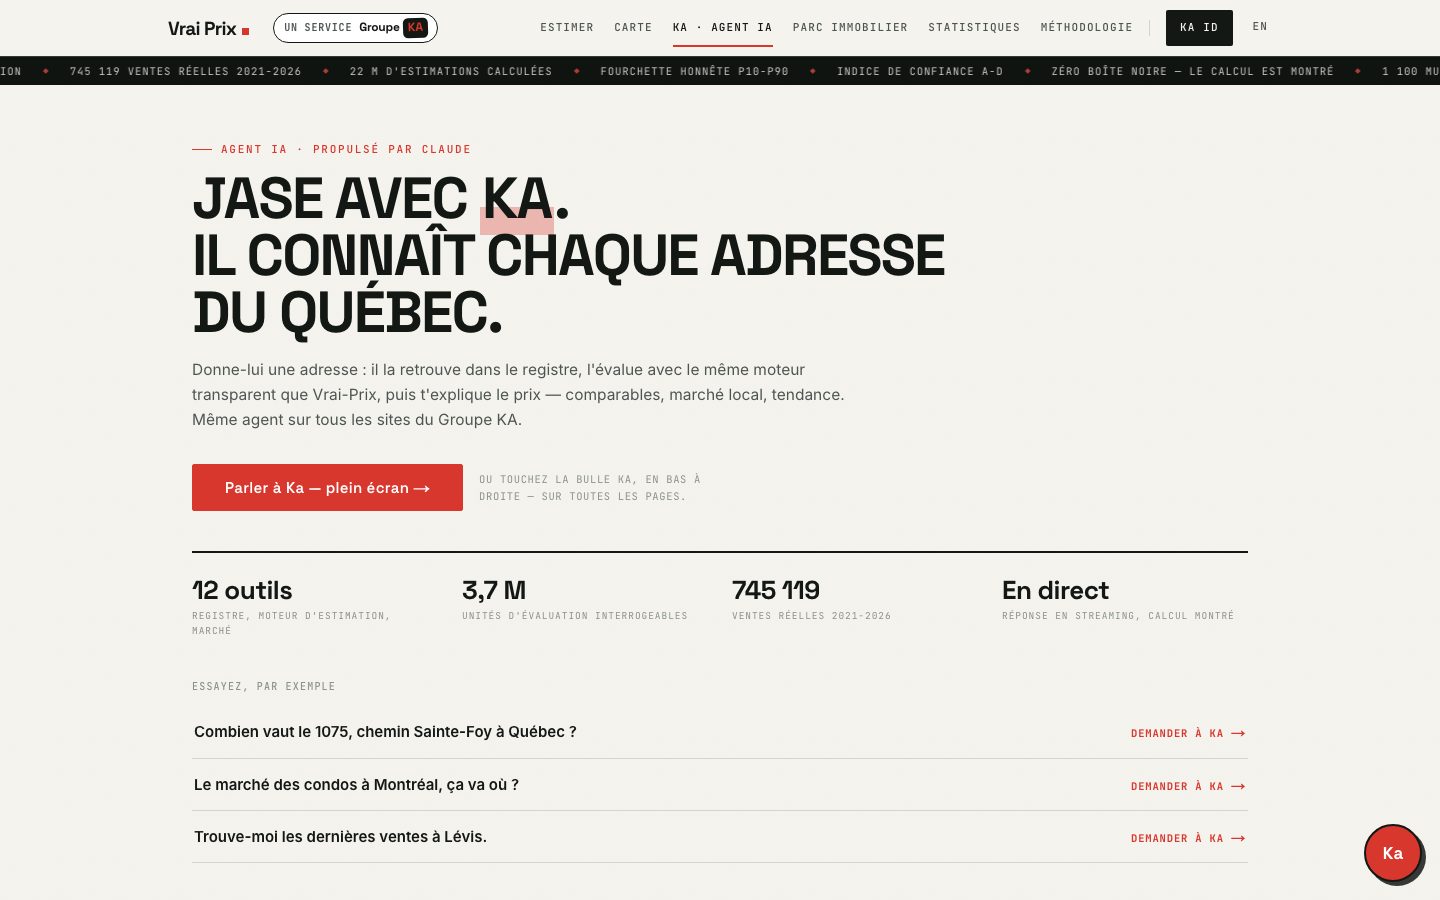Go to the Estimer menu item

(567, 27)
